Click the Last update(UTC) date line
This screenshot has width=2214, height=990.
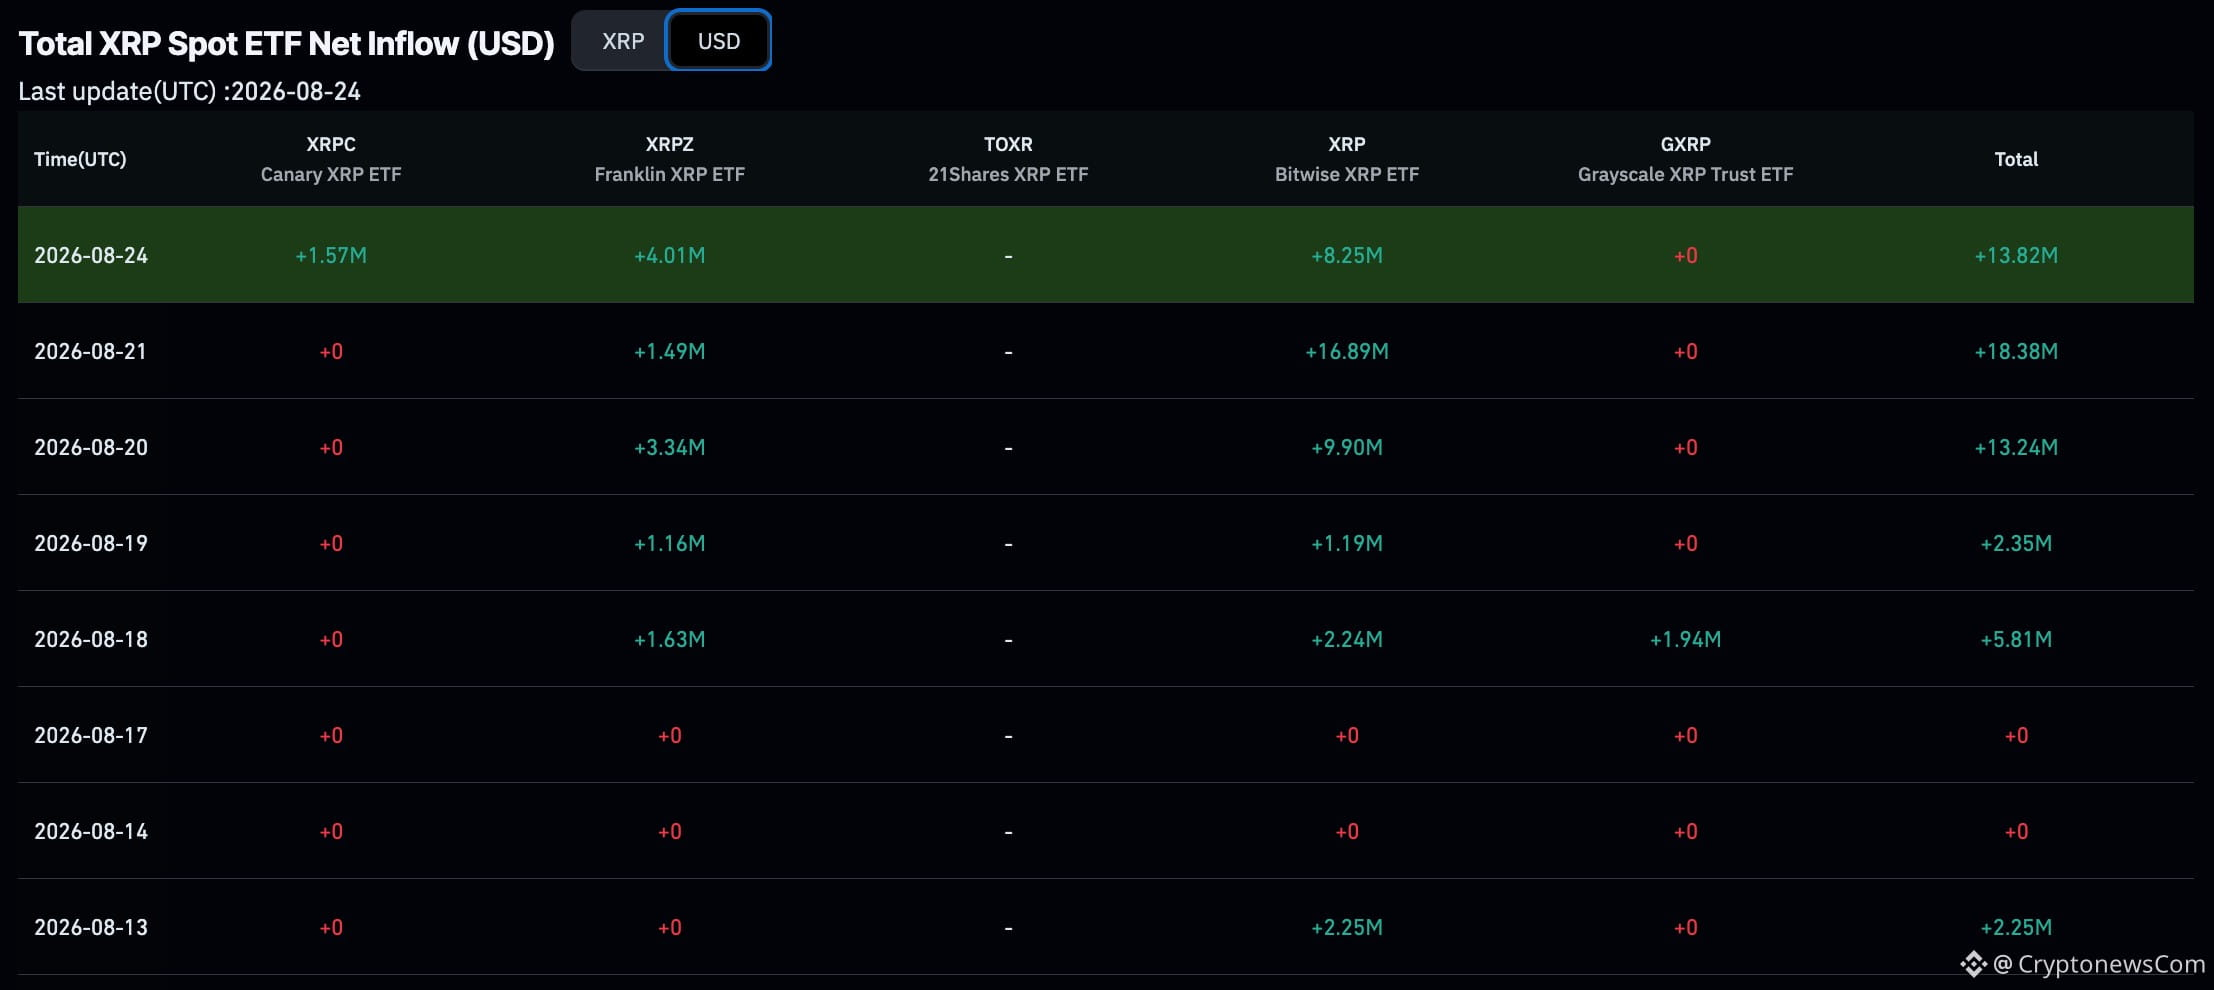189,91
